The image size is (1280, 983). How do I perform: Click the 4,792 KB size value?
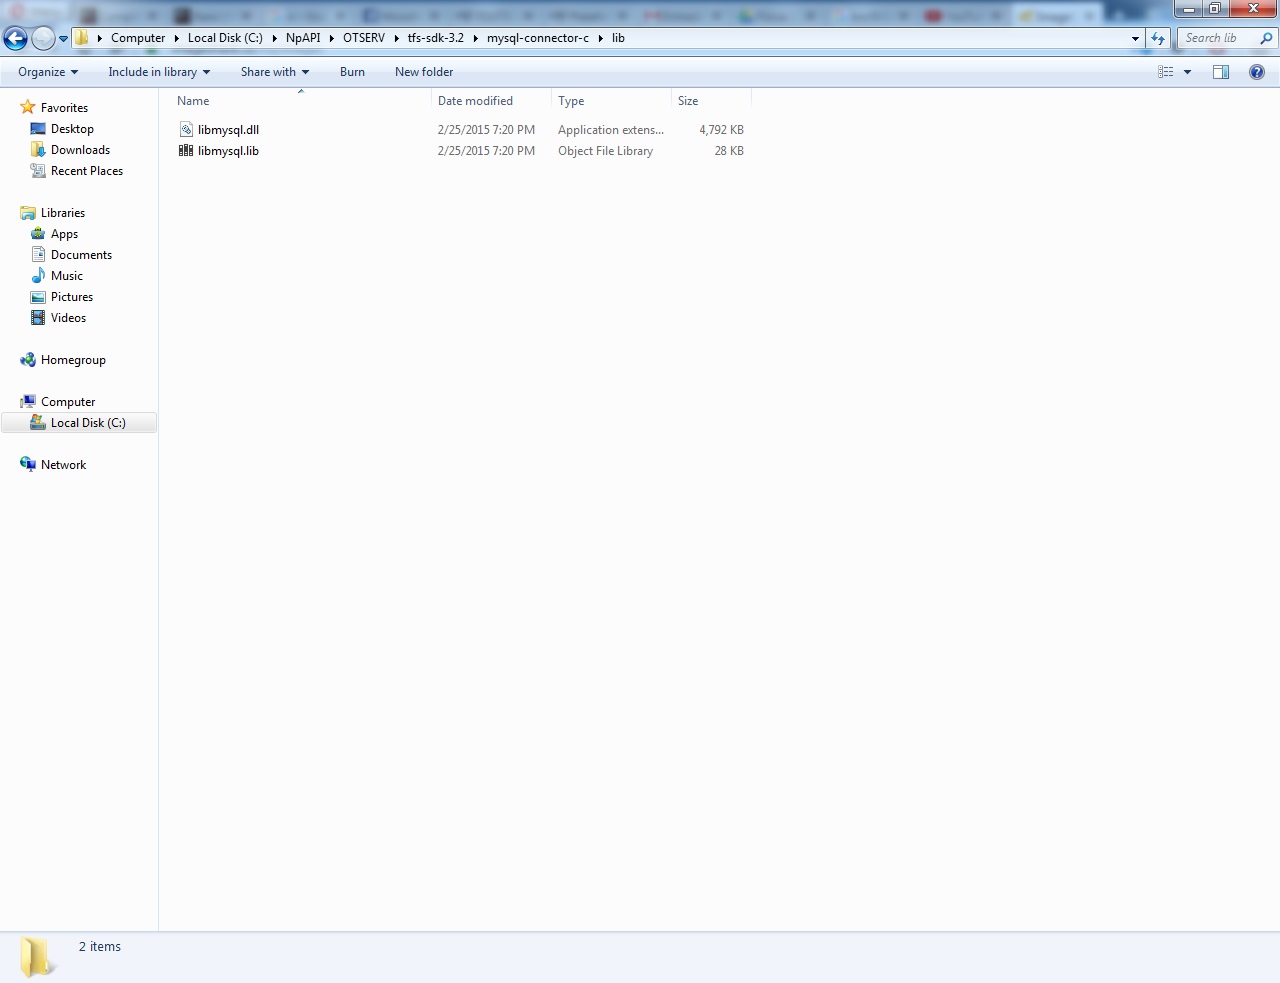(x=721, y=130)
